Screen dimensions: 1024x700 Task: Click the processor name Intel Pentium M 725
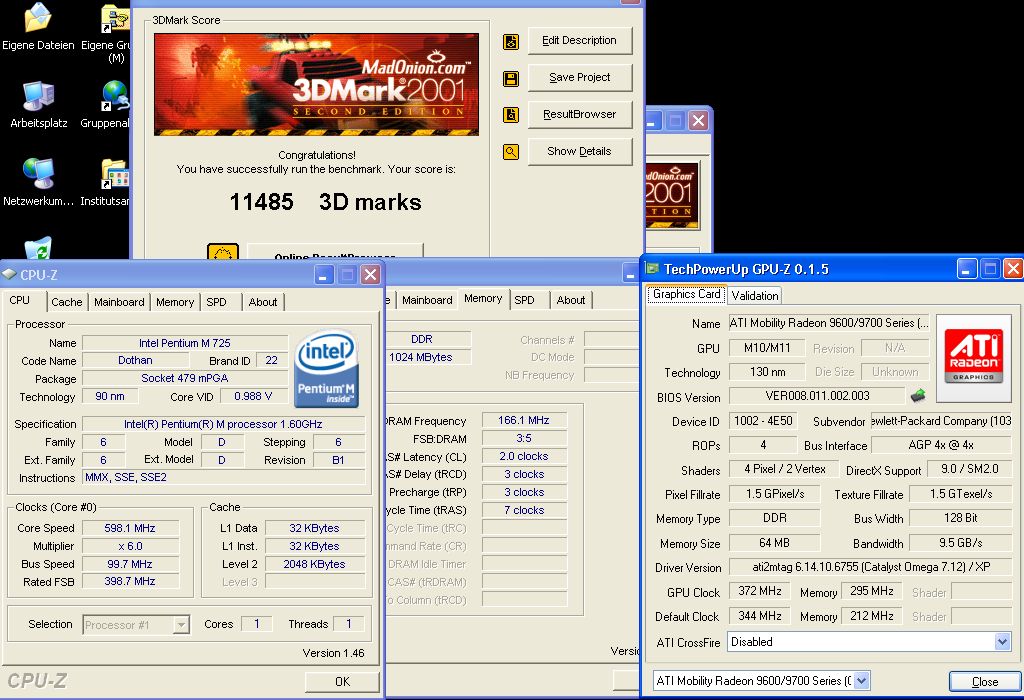185,343
